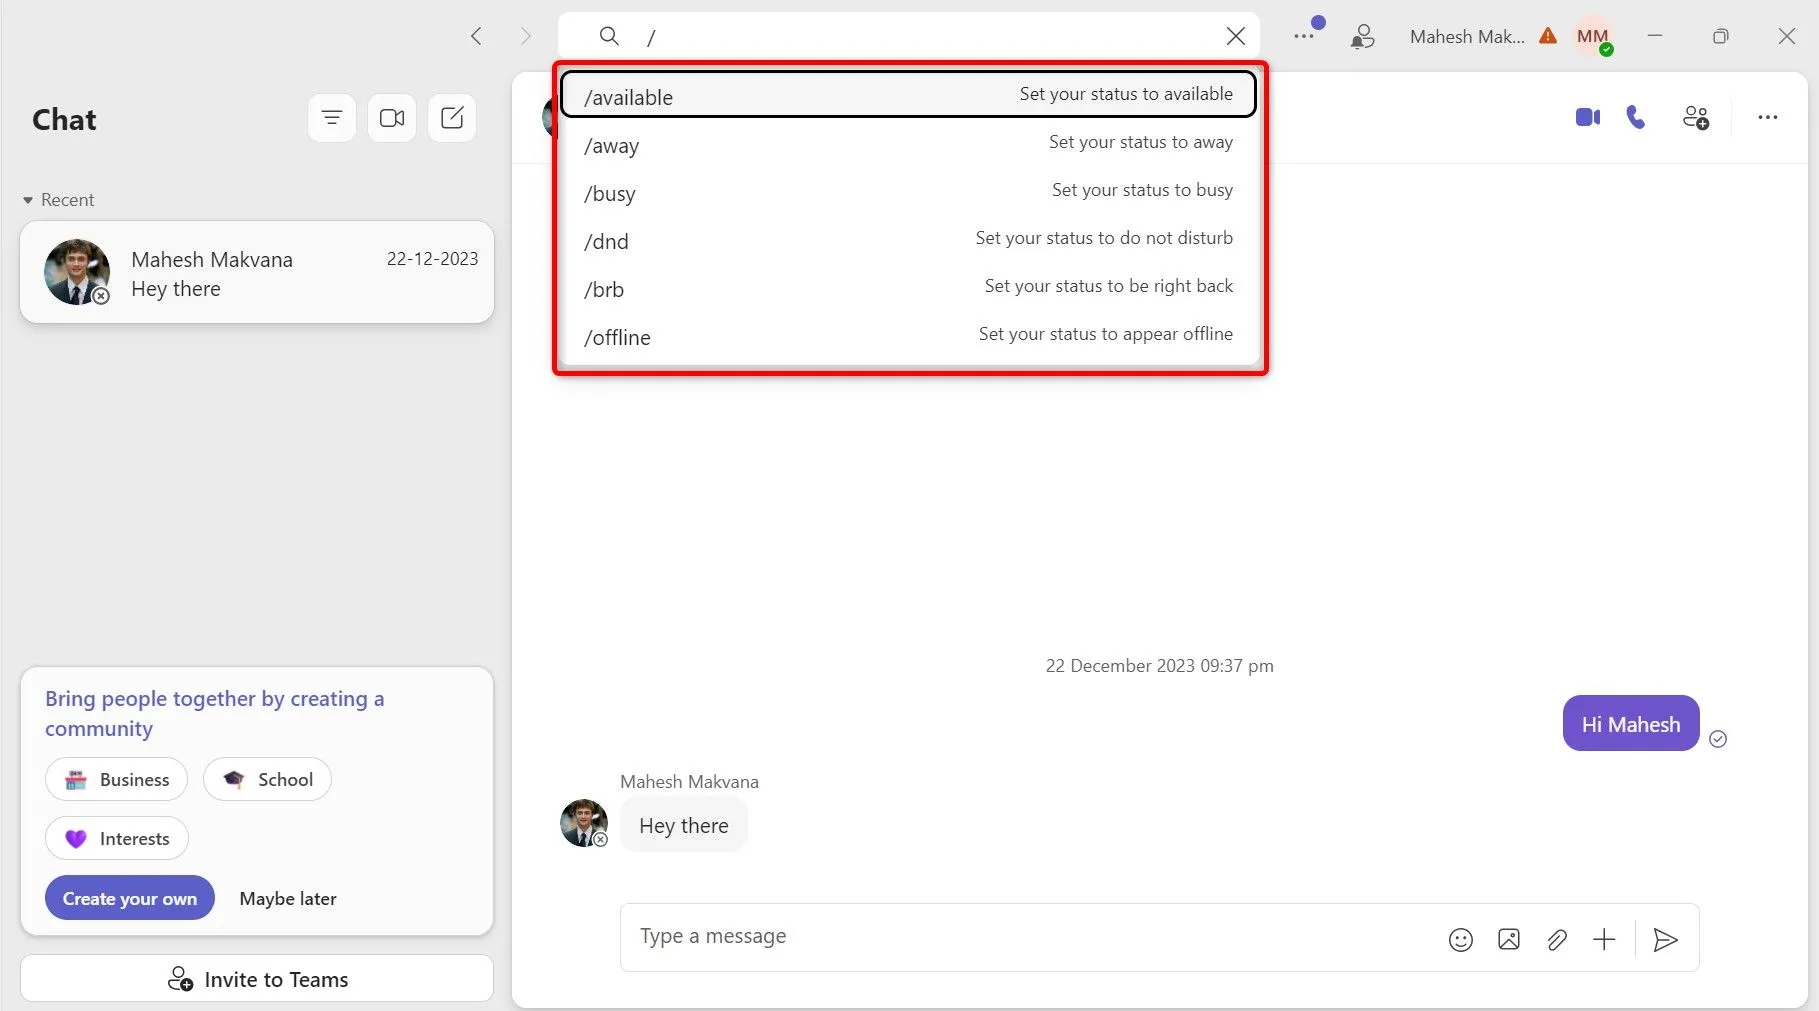Image resolution: width=1819 pixels, height=1011 pixels.
Task: Open the emoji picker
Action: (x=1461, y=939)
